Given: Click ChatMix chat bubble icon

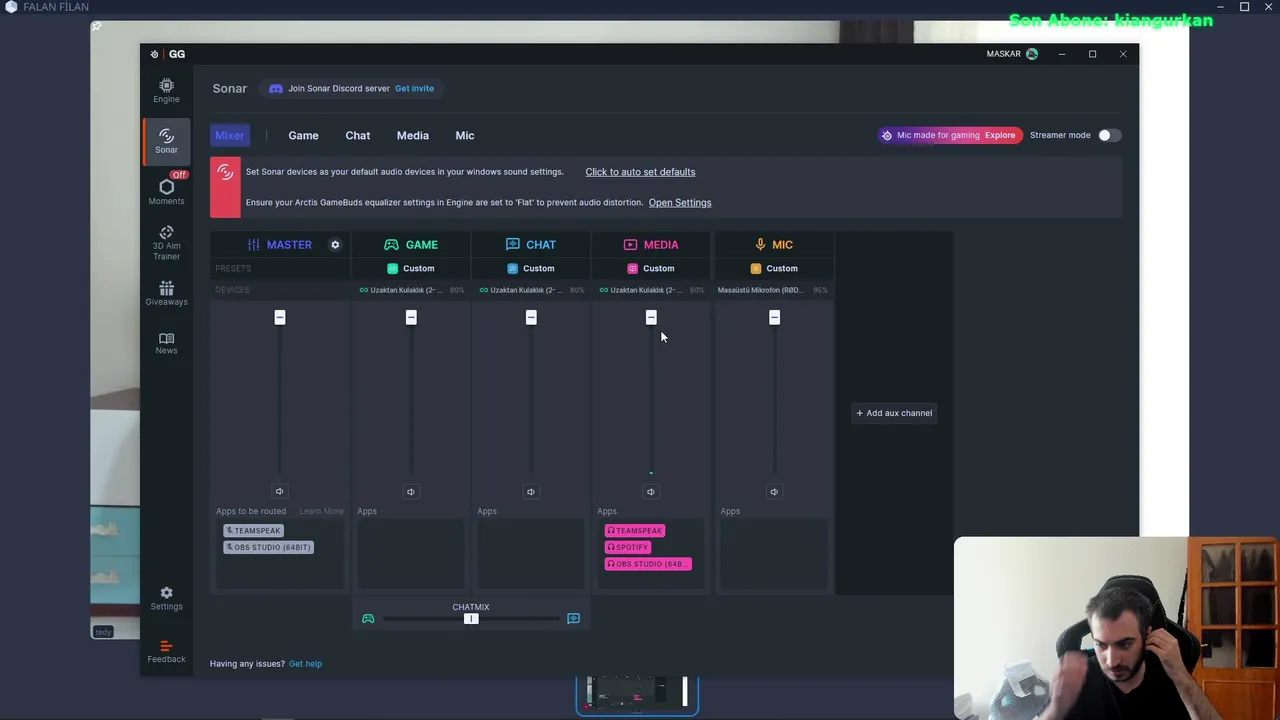Looking at the screenshot, I should coord(573,619).
